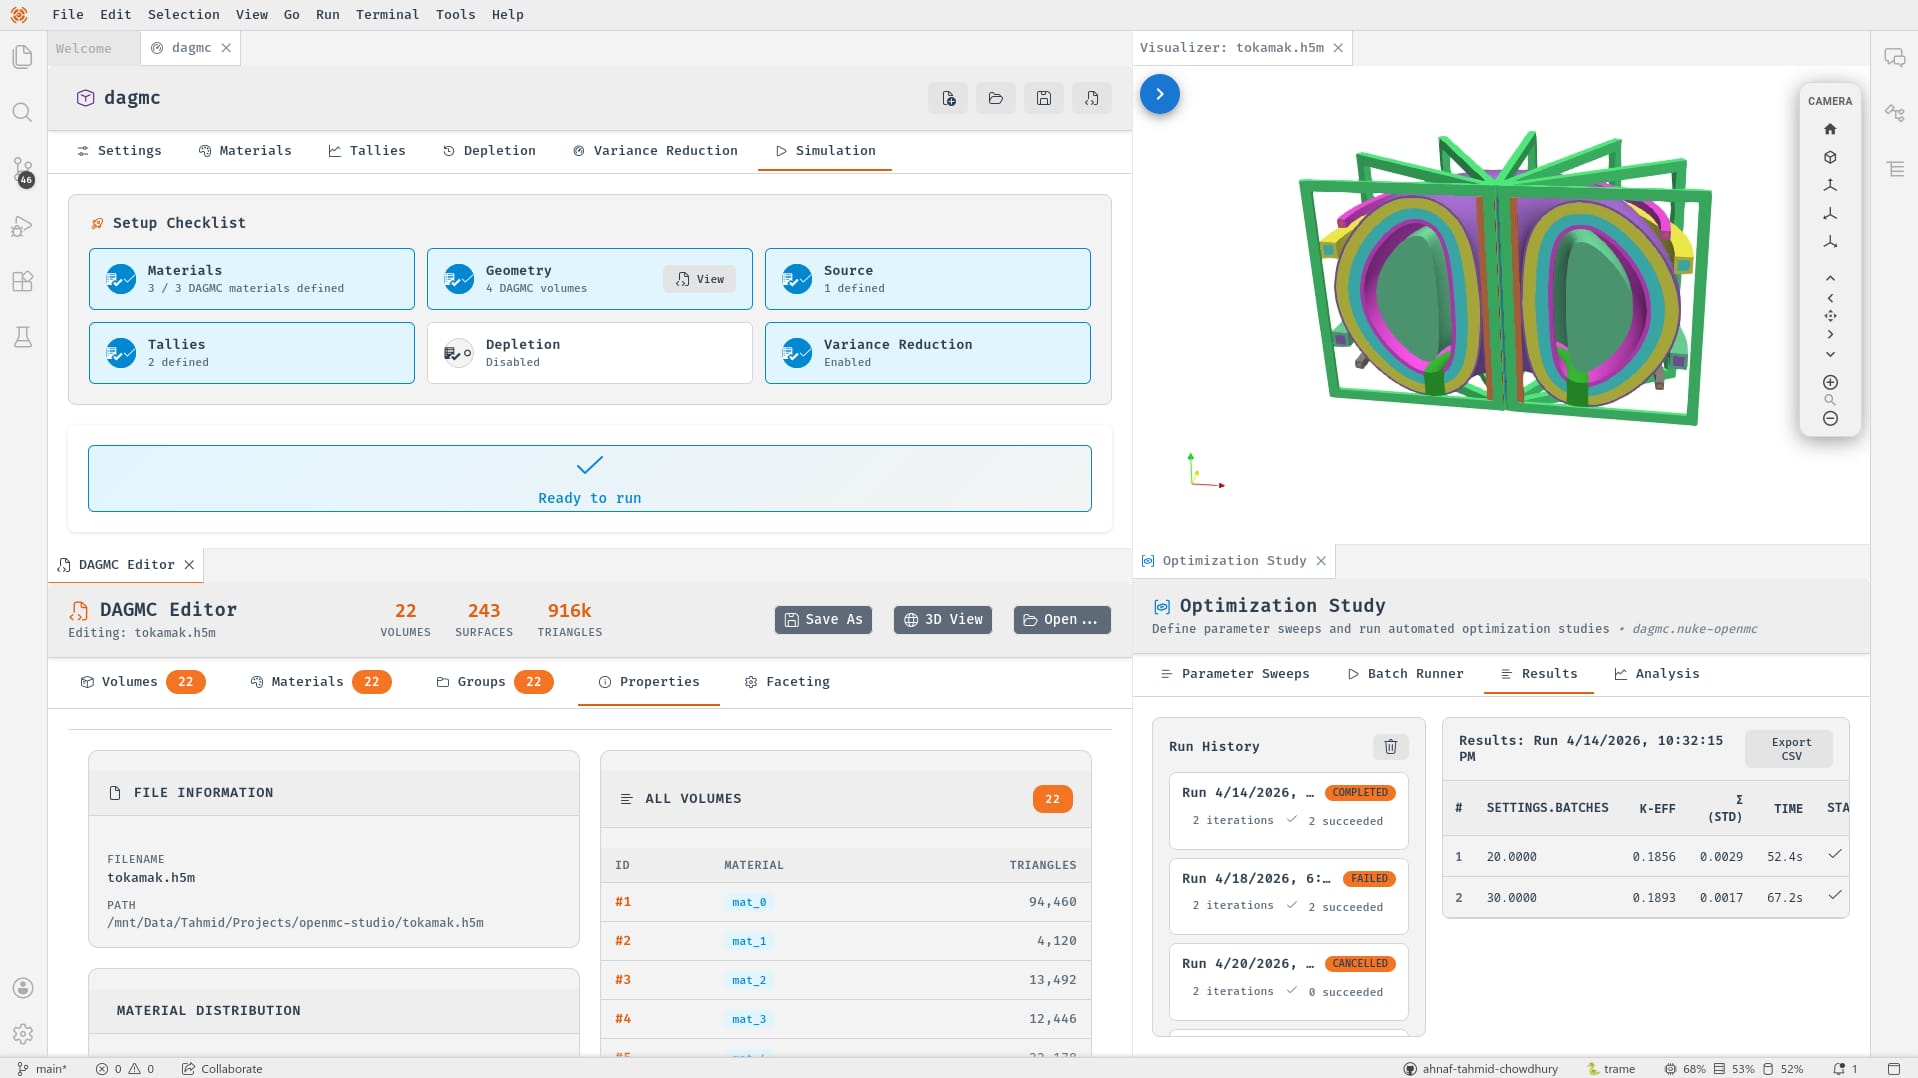Pan camera down using down chevron
Viewport: 1918px width, 1078px height.
coord(1830,354)
